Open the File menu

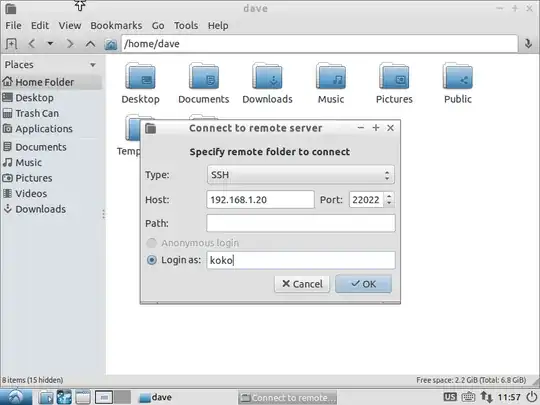pyautogui.click(x=13, y=25)
